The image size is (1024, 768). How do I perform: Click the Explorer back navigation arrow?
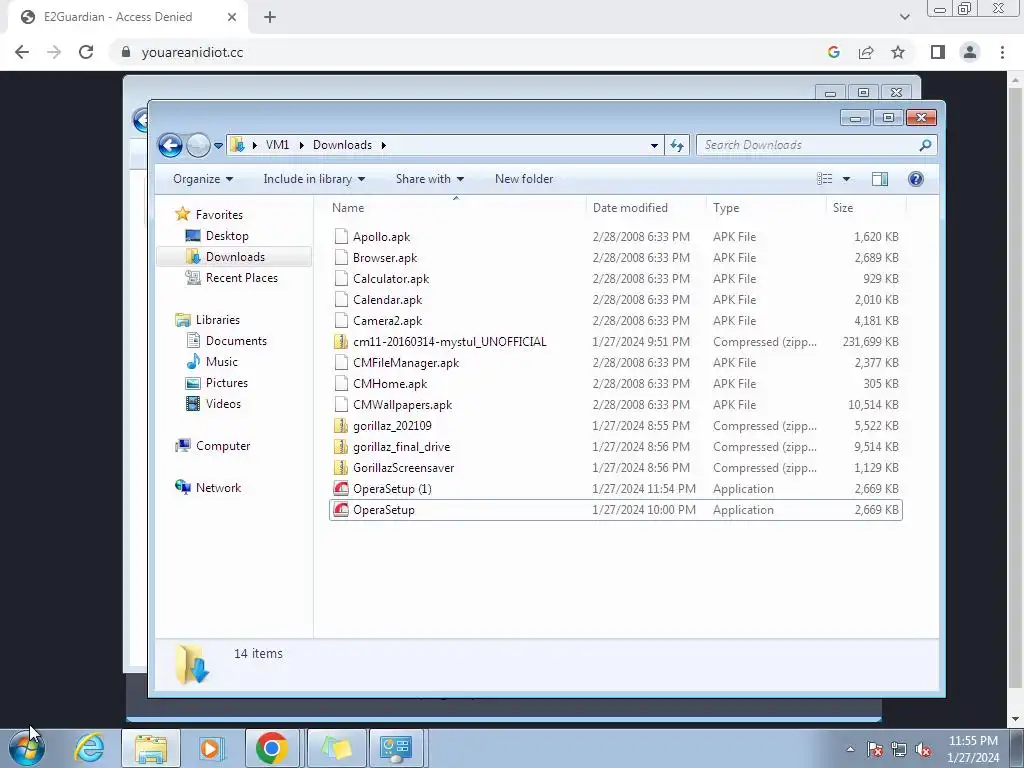click(170, 145)
